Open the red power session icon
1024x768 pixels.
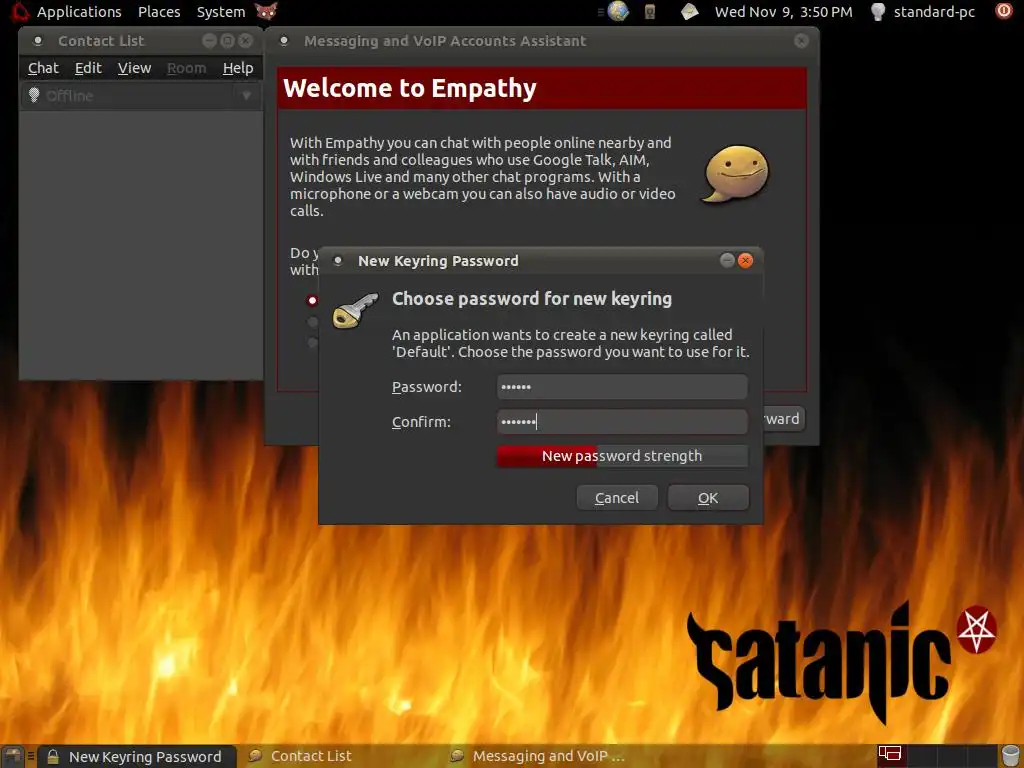pos(1004,10)
